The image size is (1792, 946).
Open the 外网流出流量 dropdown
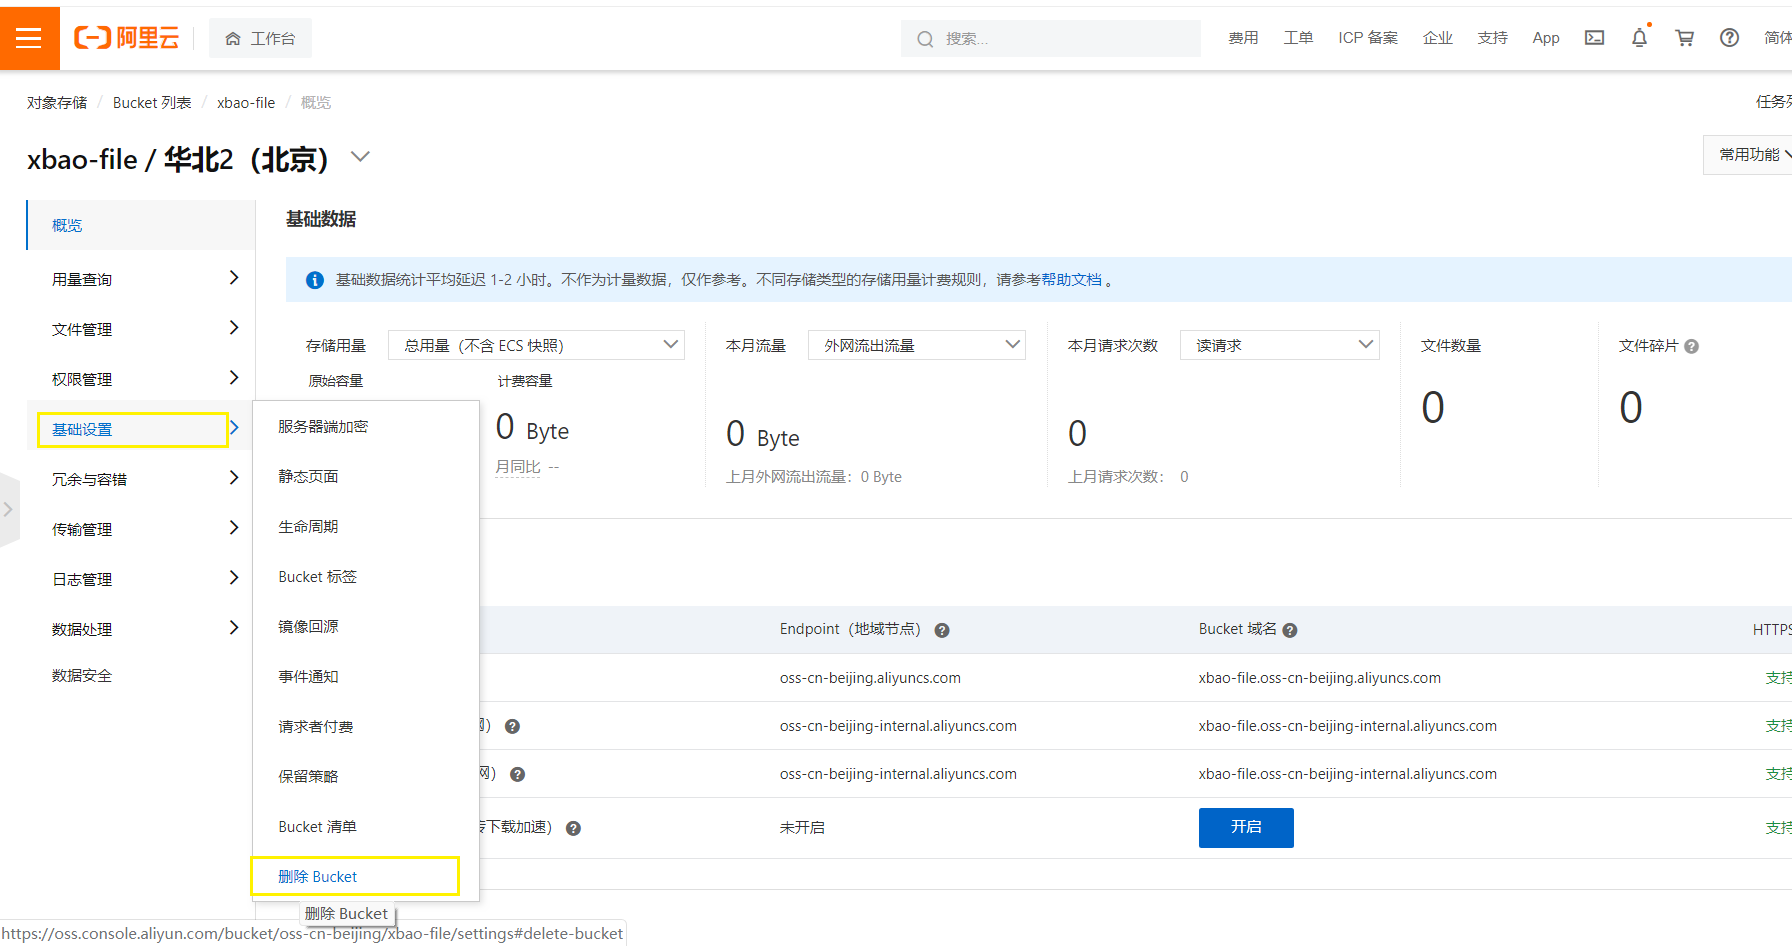(917, 345)
